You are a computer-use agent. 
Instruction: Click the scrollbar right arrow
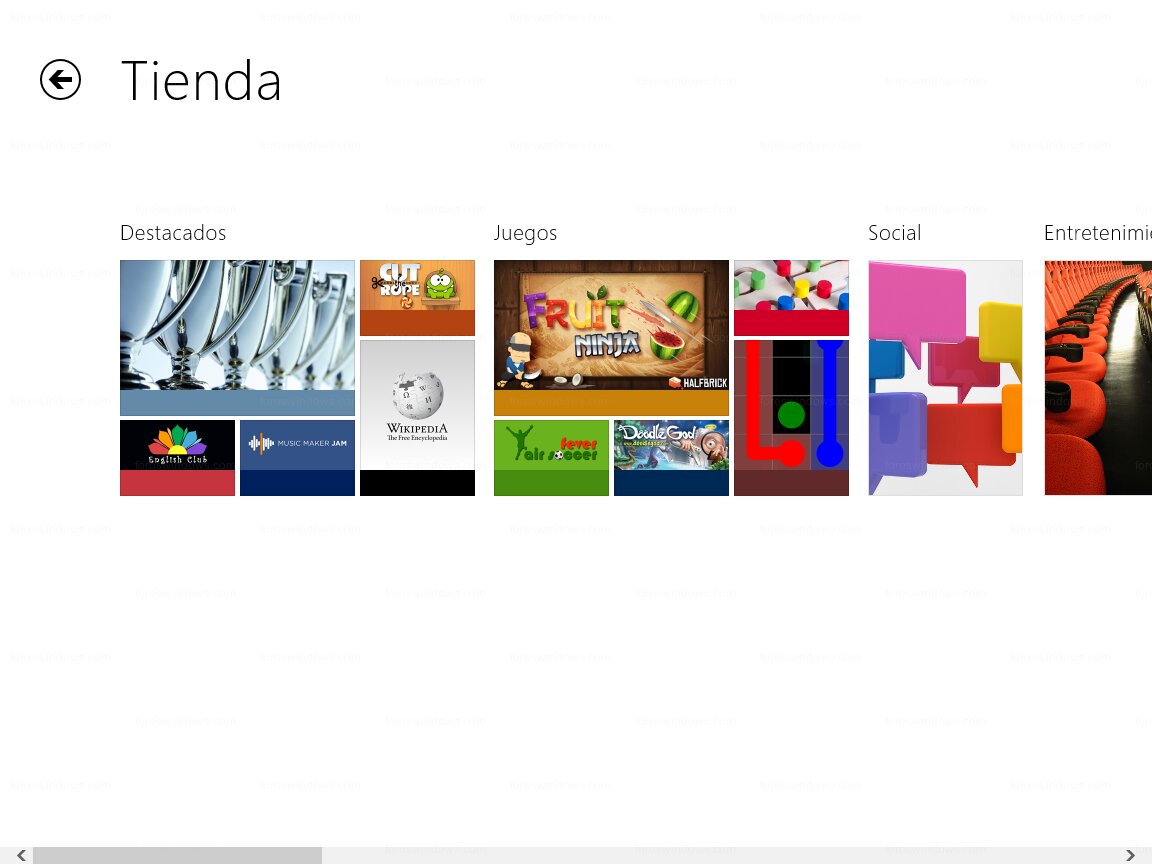tap(1130, 855)
